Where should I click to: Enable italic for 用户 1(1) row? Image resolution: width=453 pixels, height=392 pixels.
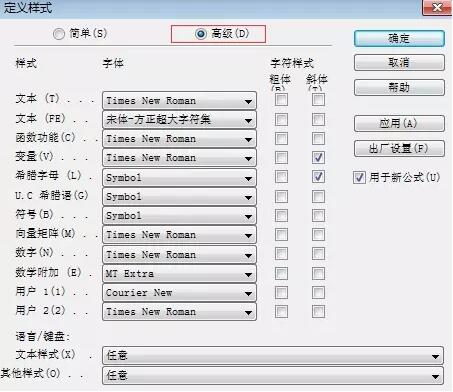coord(318,293)
